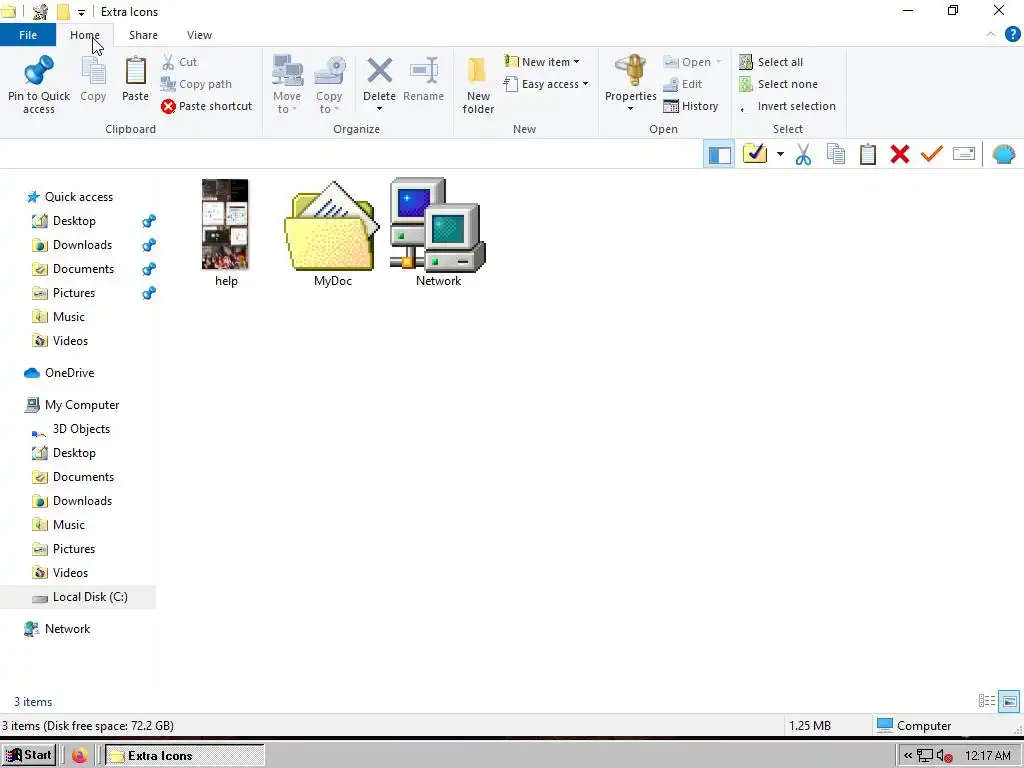
Task: Click the Copy icon in Clipboard group
Action: click(x=93, y=71)
